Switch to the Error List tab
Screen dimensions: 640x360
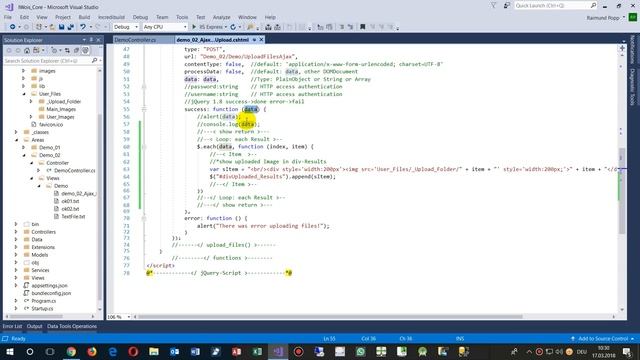(12, 326)
